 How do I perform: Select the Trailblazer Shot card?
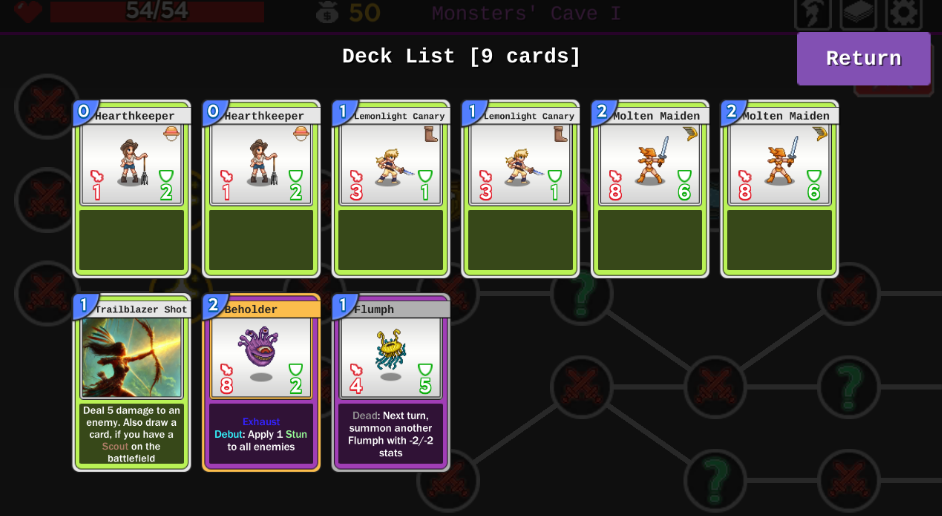click(132, 383)
